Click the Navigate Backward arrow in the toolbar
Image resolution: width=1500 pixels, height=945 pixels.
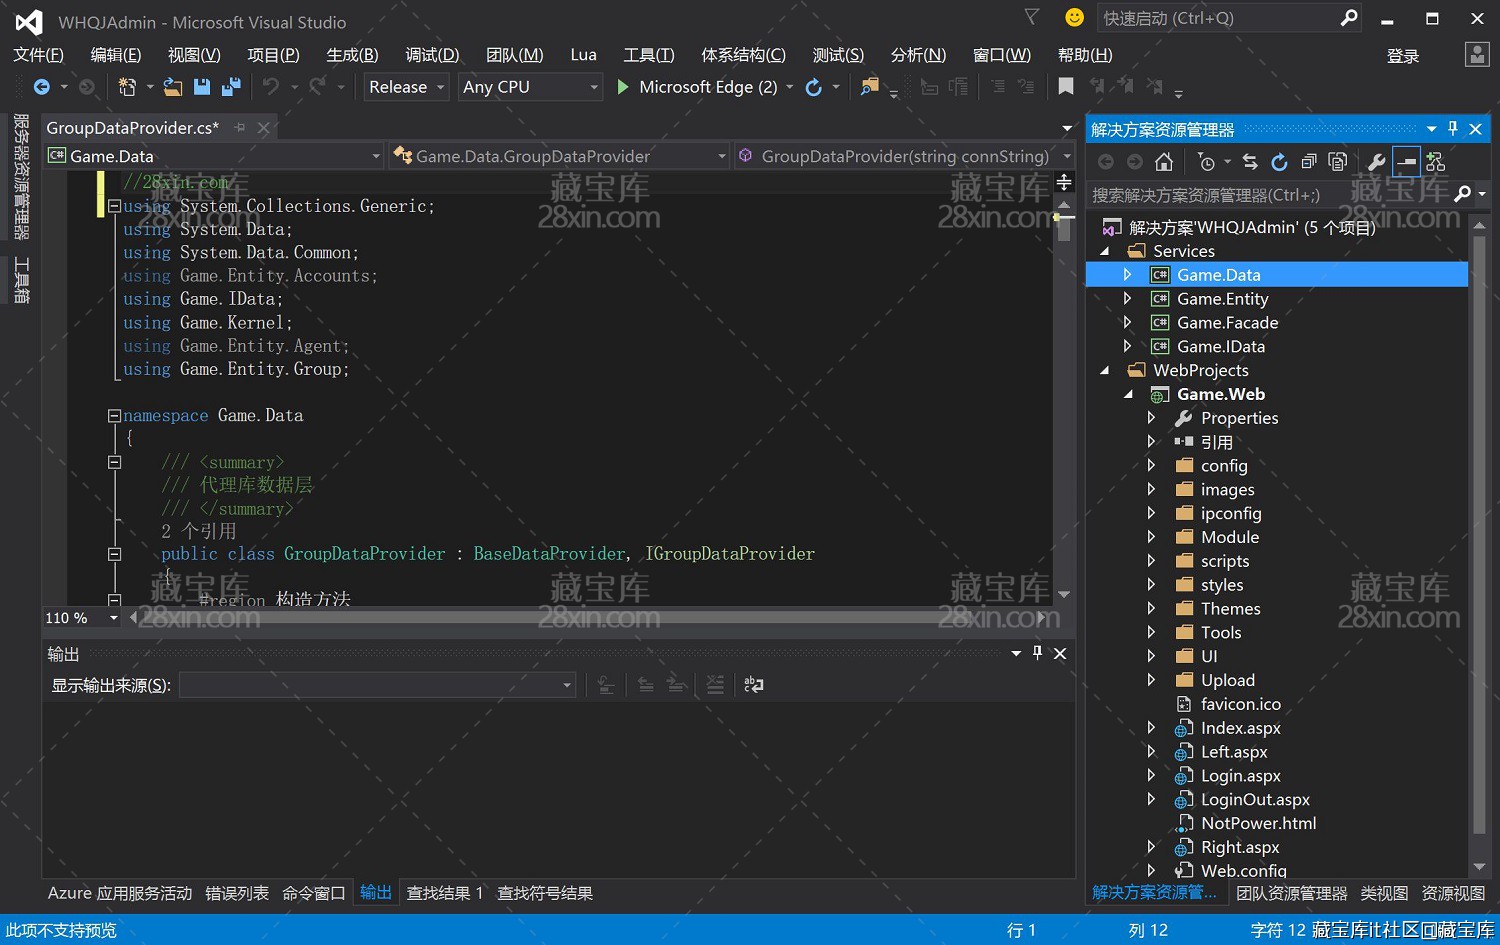pyautogui.click(x=41, y=87)
